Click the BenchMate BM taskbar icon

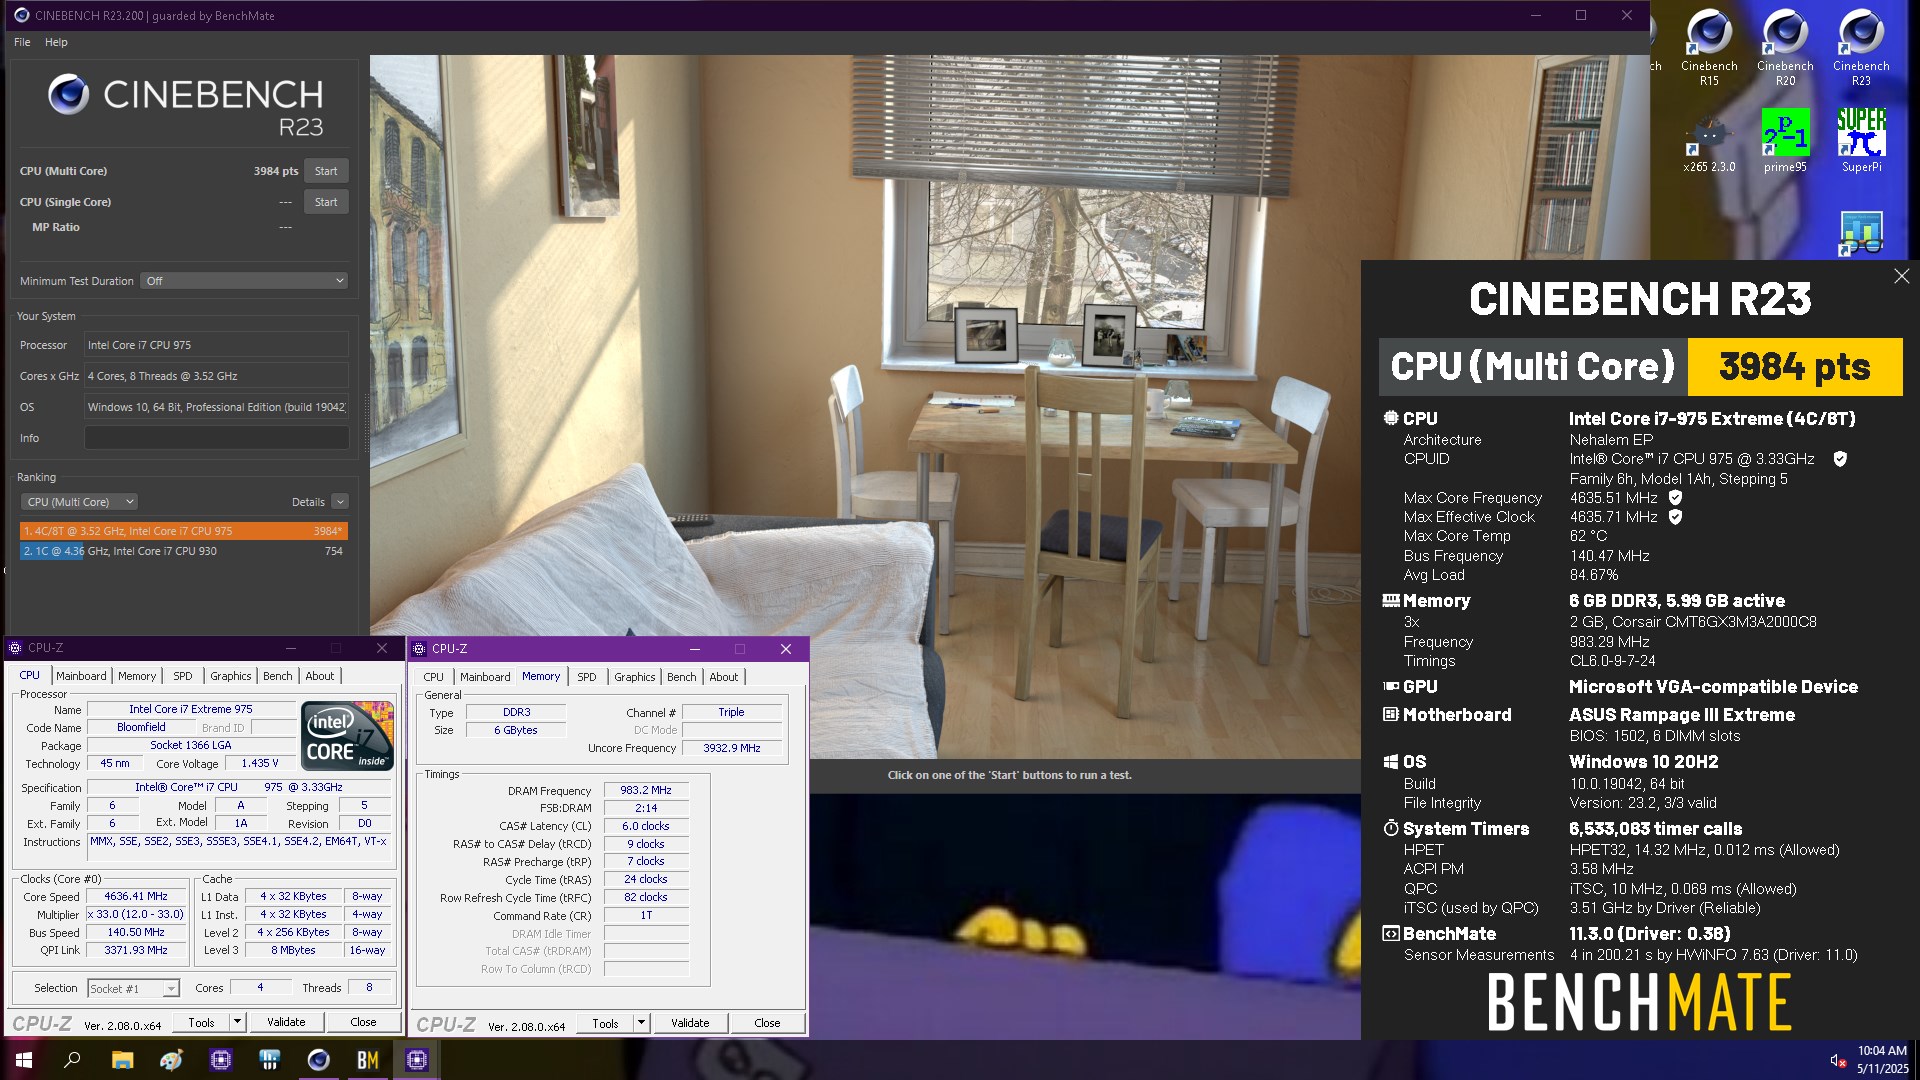pyautogui.click(x=368, y=1060)
